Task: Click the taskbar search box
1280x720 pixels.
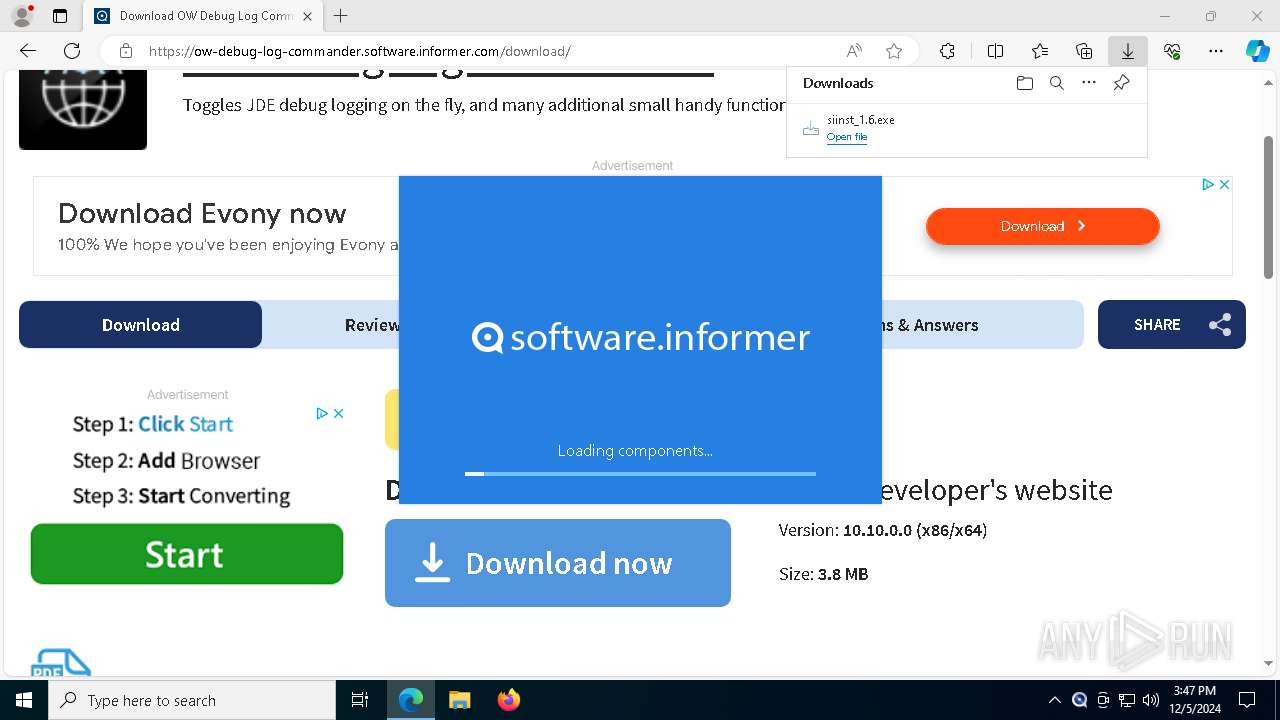Action: pyautogui.click(x=192, y=700)
